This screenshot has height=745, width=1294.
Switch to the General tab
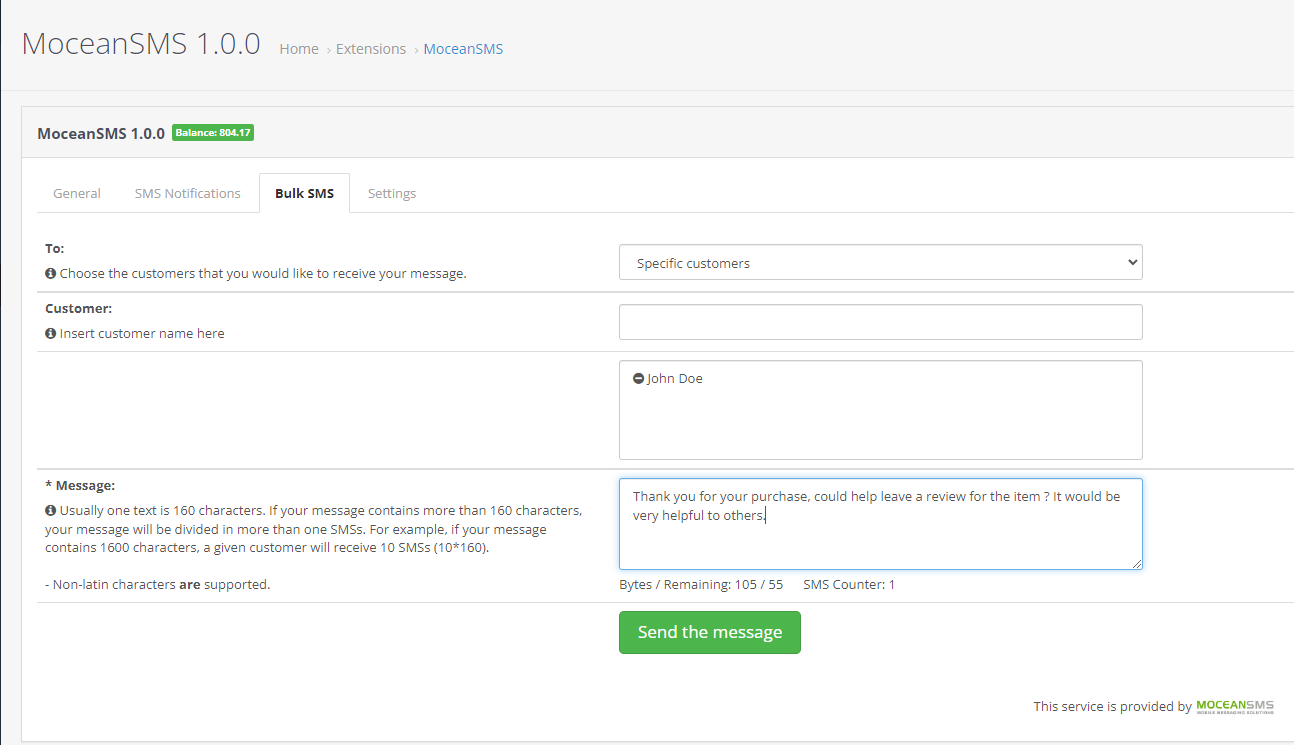pyautogui.click(x=76, y=192)
